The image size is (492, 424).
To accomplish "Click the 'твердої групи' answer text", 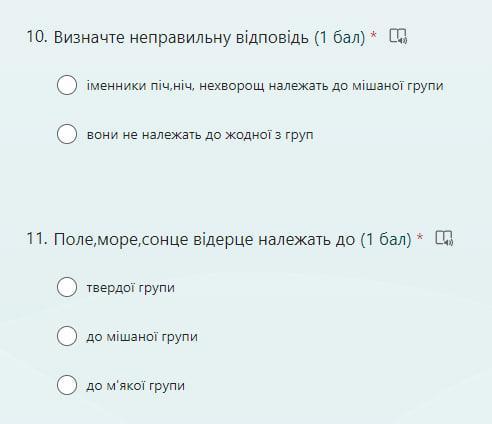I will point(131,288).
